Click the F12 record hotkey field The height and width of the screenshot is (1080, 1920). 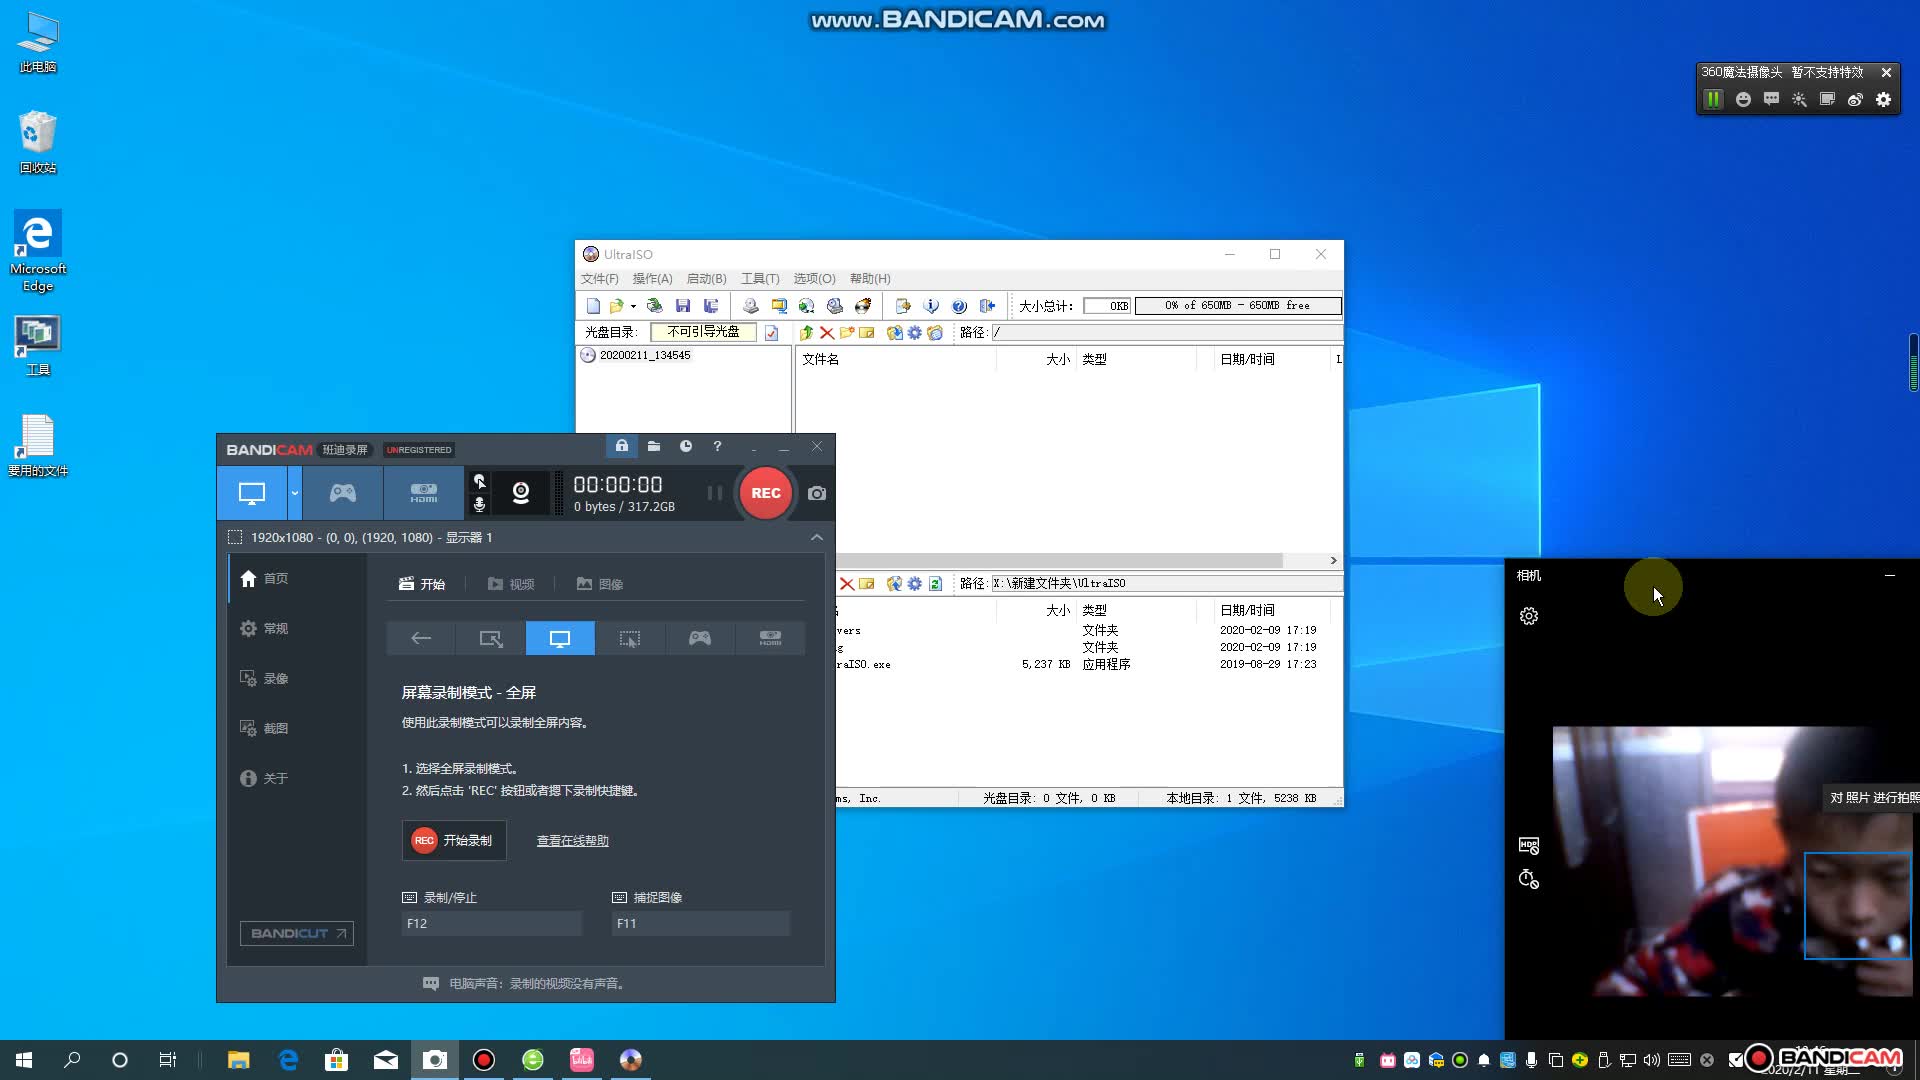(490, 924)
